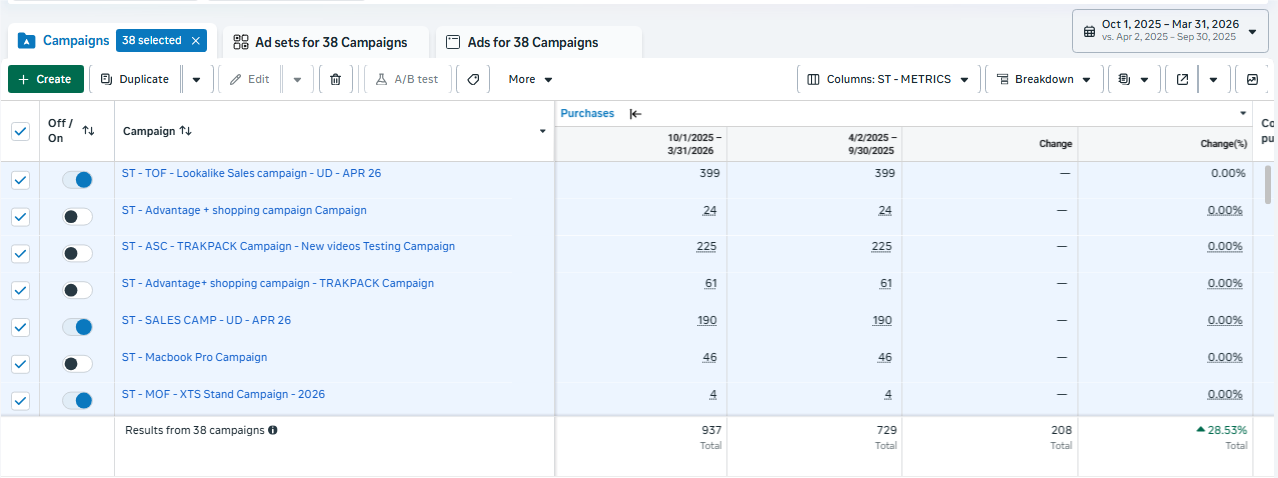The image size is (1278, 478).
Task: Open Columns: ST - METRICS dropdown
Action: tap(888, 79)
